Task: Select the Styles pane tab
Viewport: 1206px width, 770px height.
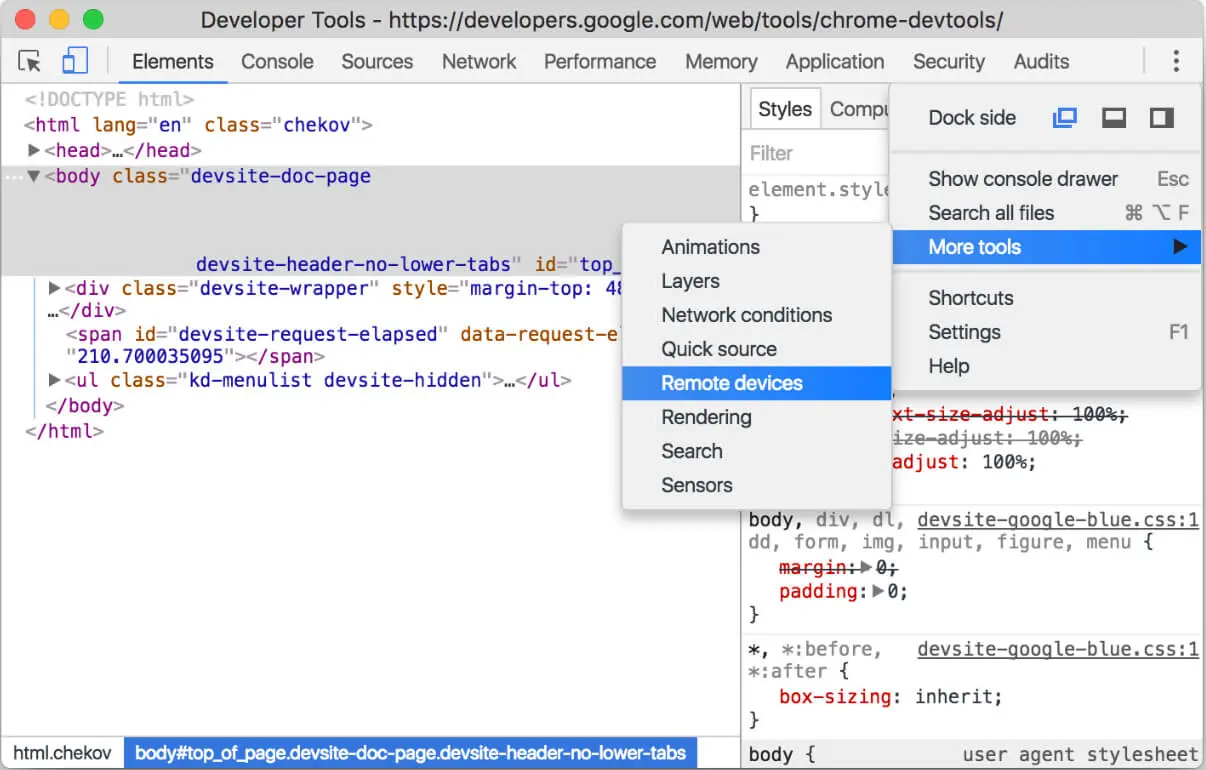Action: click(x=785, y=109)
